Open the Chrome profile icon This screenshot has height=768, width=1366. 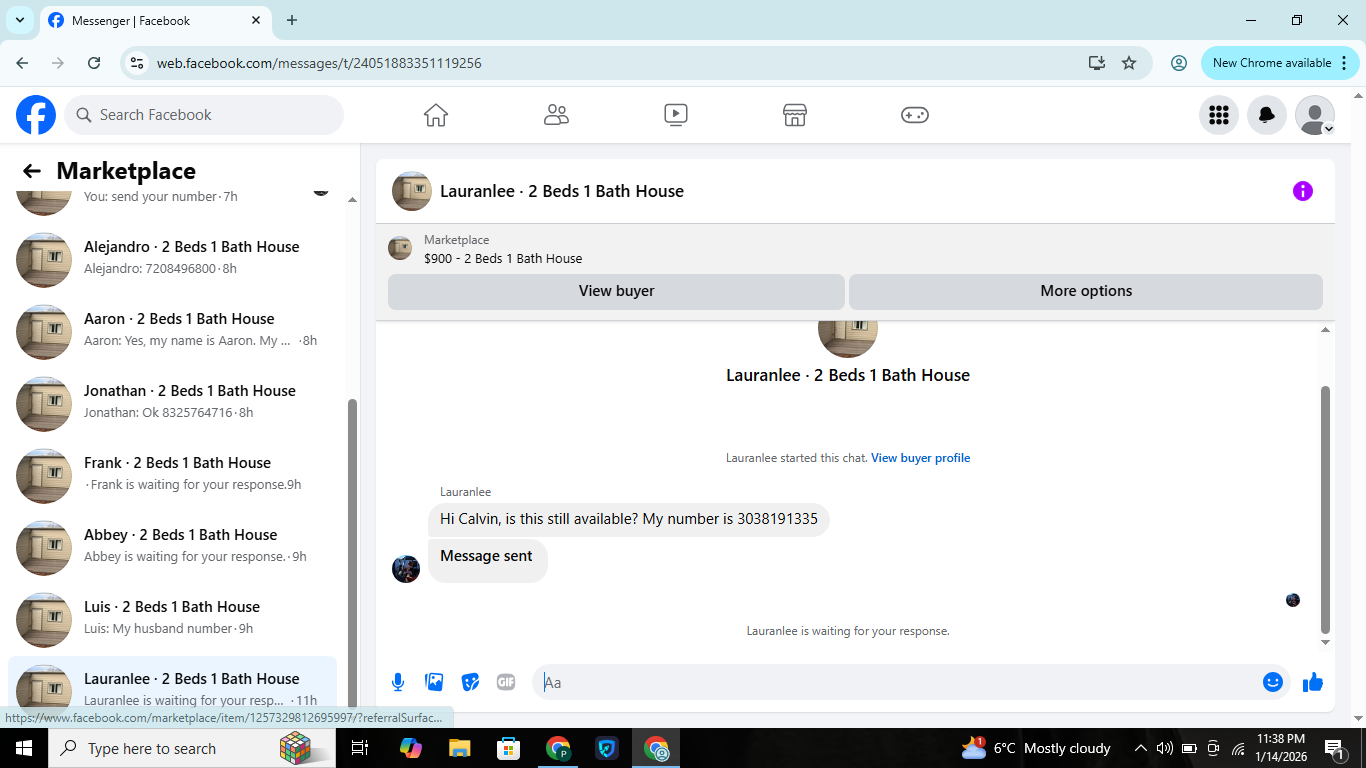point(1179,63)
